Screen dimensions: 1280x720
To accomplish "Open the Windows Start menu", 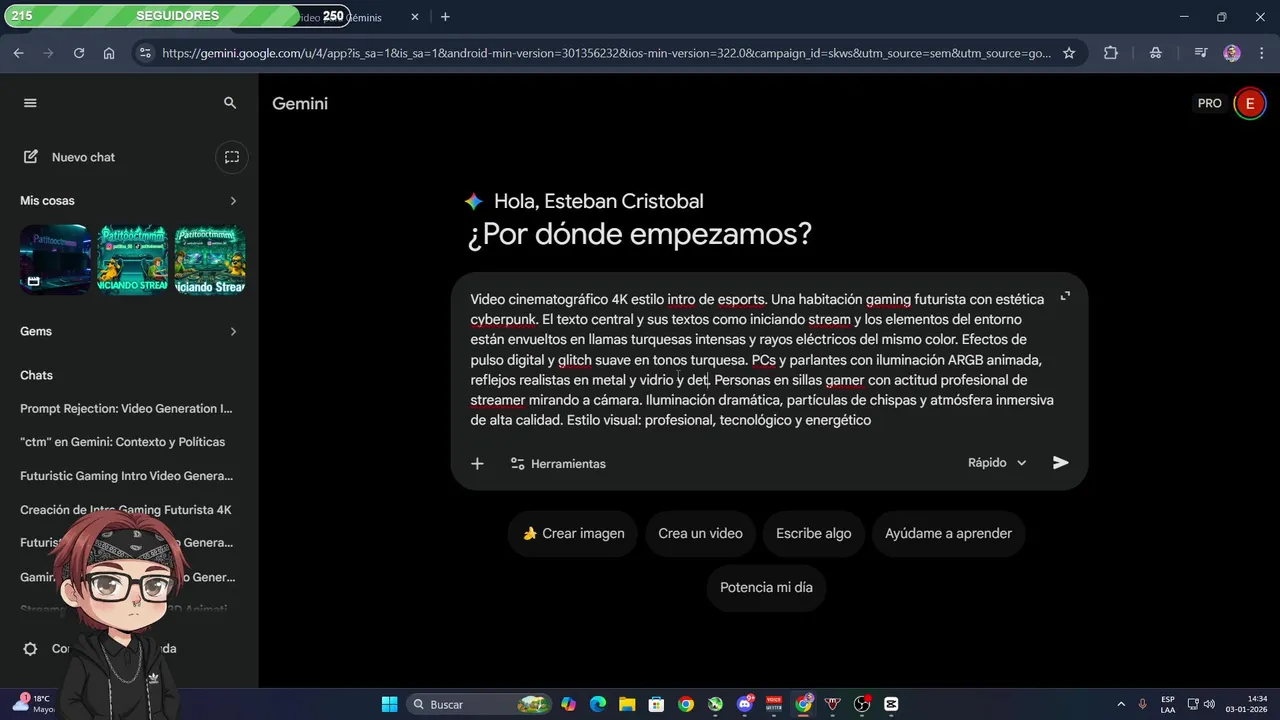I will pyautogui.click(x=389, y=704).
